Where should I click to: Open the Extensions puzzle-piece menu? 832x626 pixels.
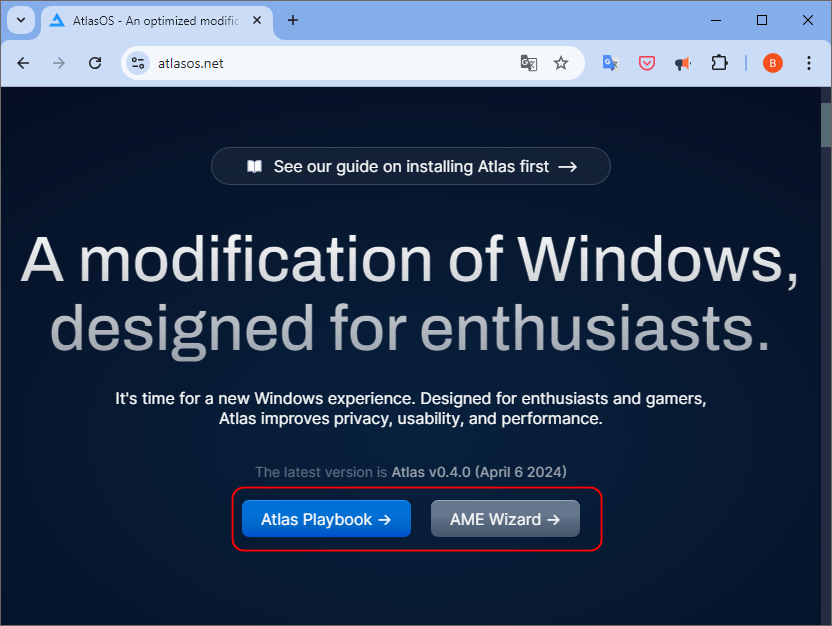(719, 64)
